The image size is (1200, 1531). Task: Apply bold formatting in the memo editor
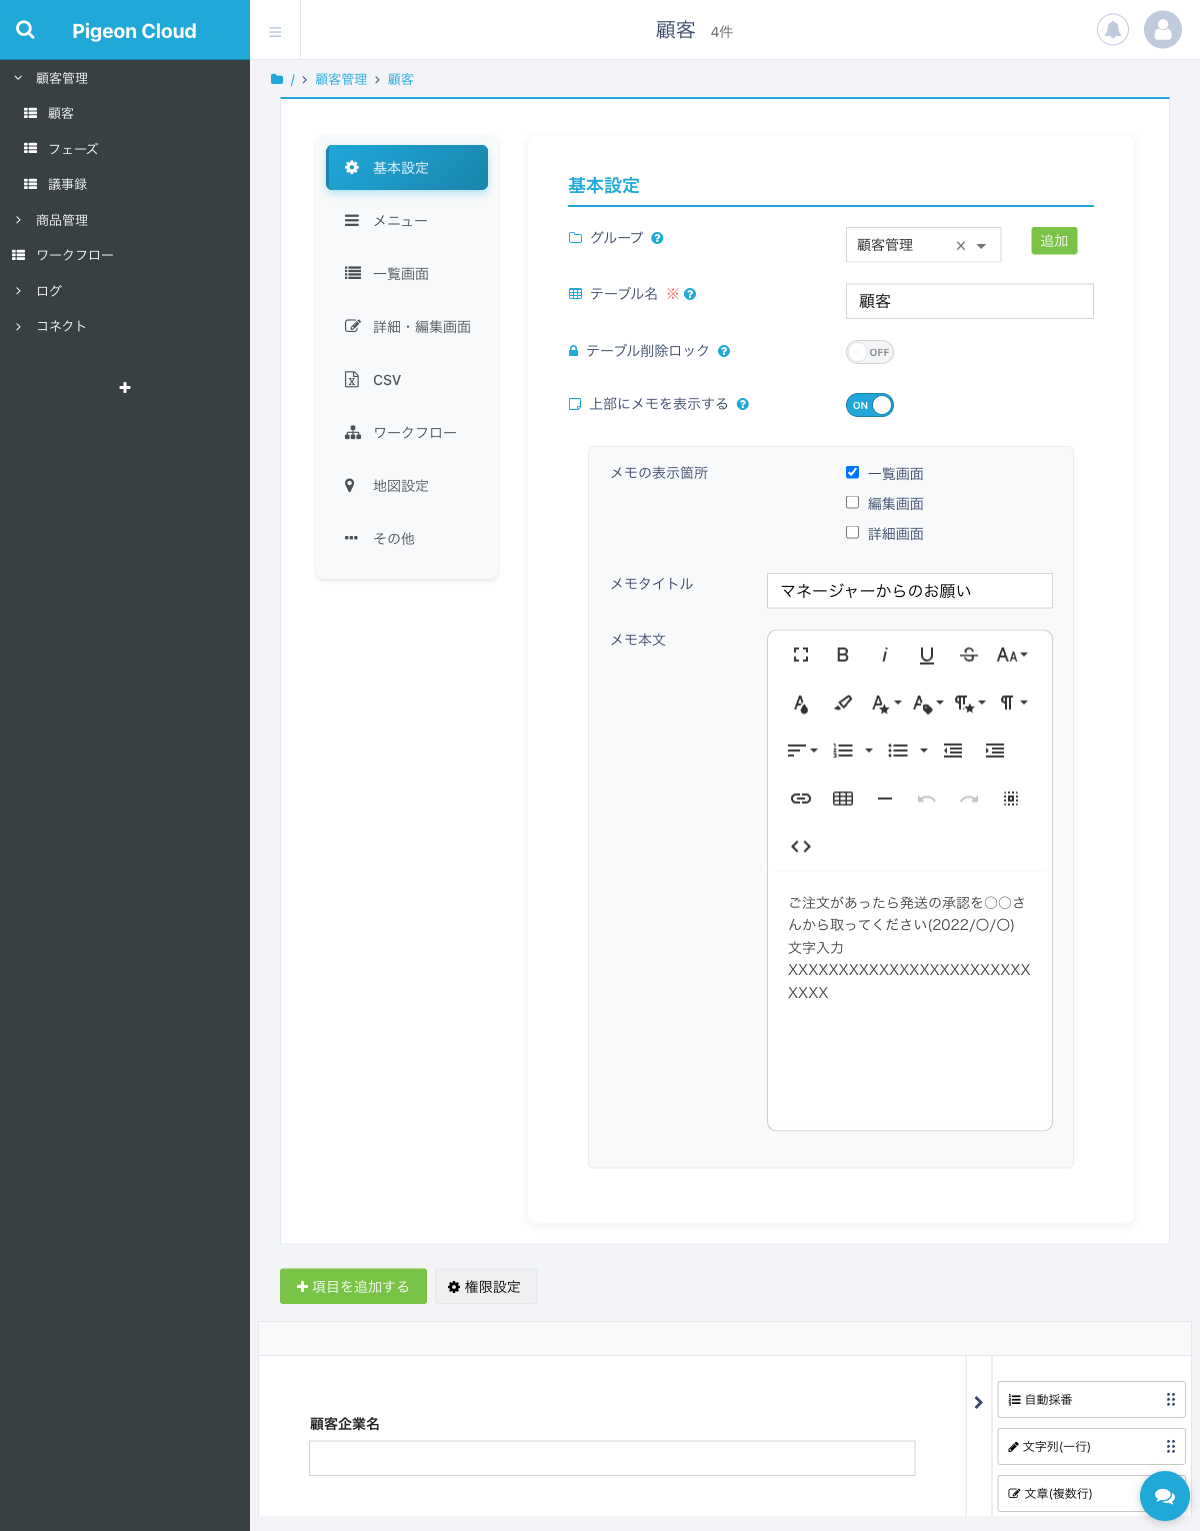click(842, 655)
